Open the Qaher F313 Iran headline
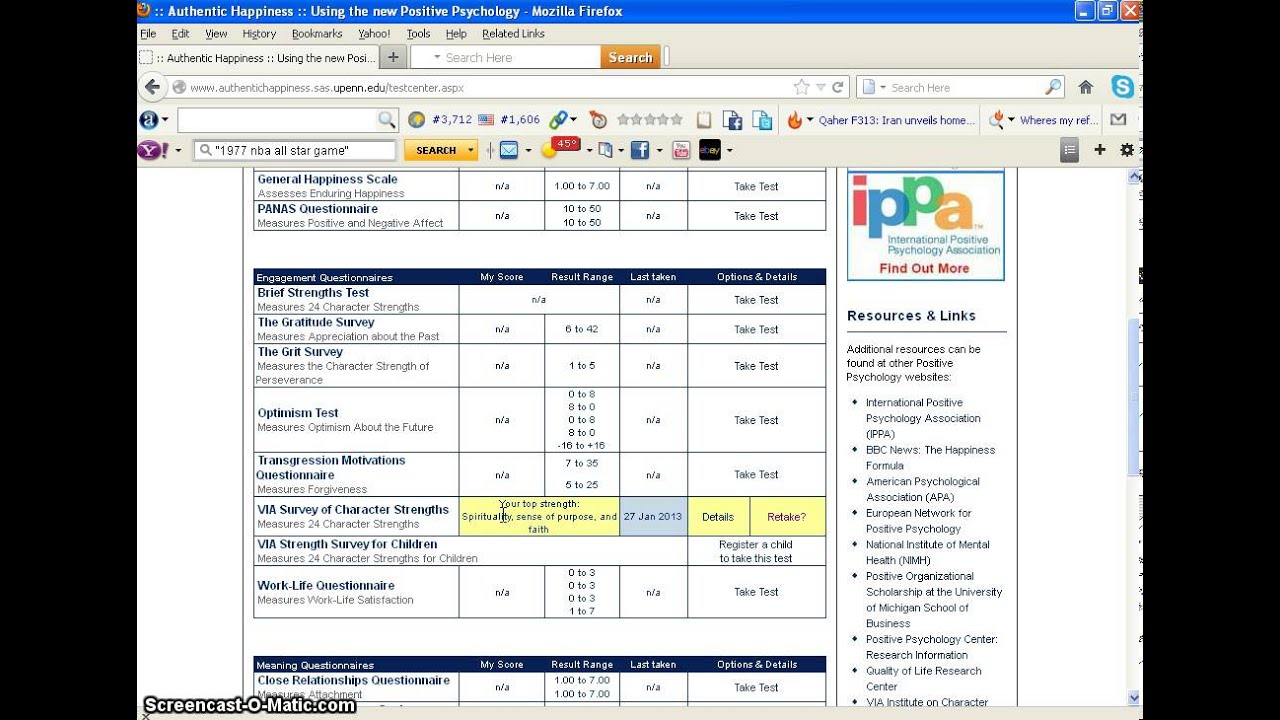 [x=897, y=120]
